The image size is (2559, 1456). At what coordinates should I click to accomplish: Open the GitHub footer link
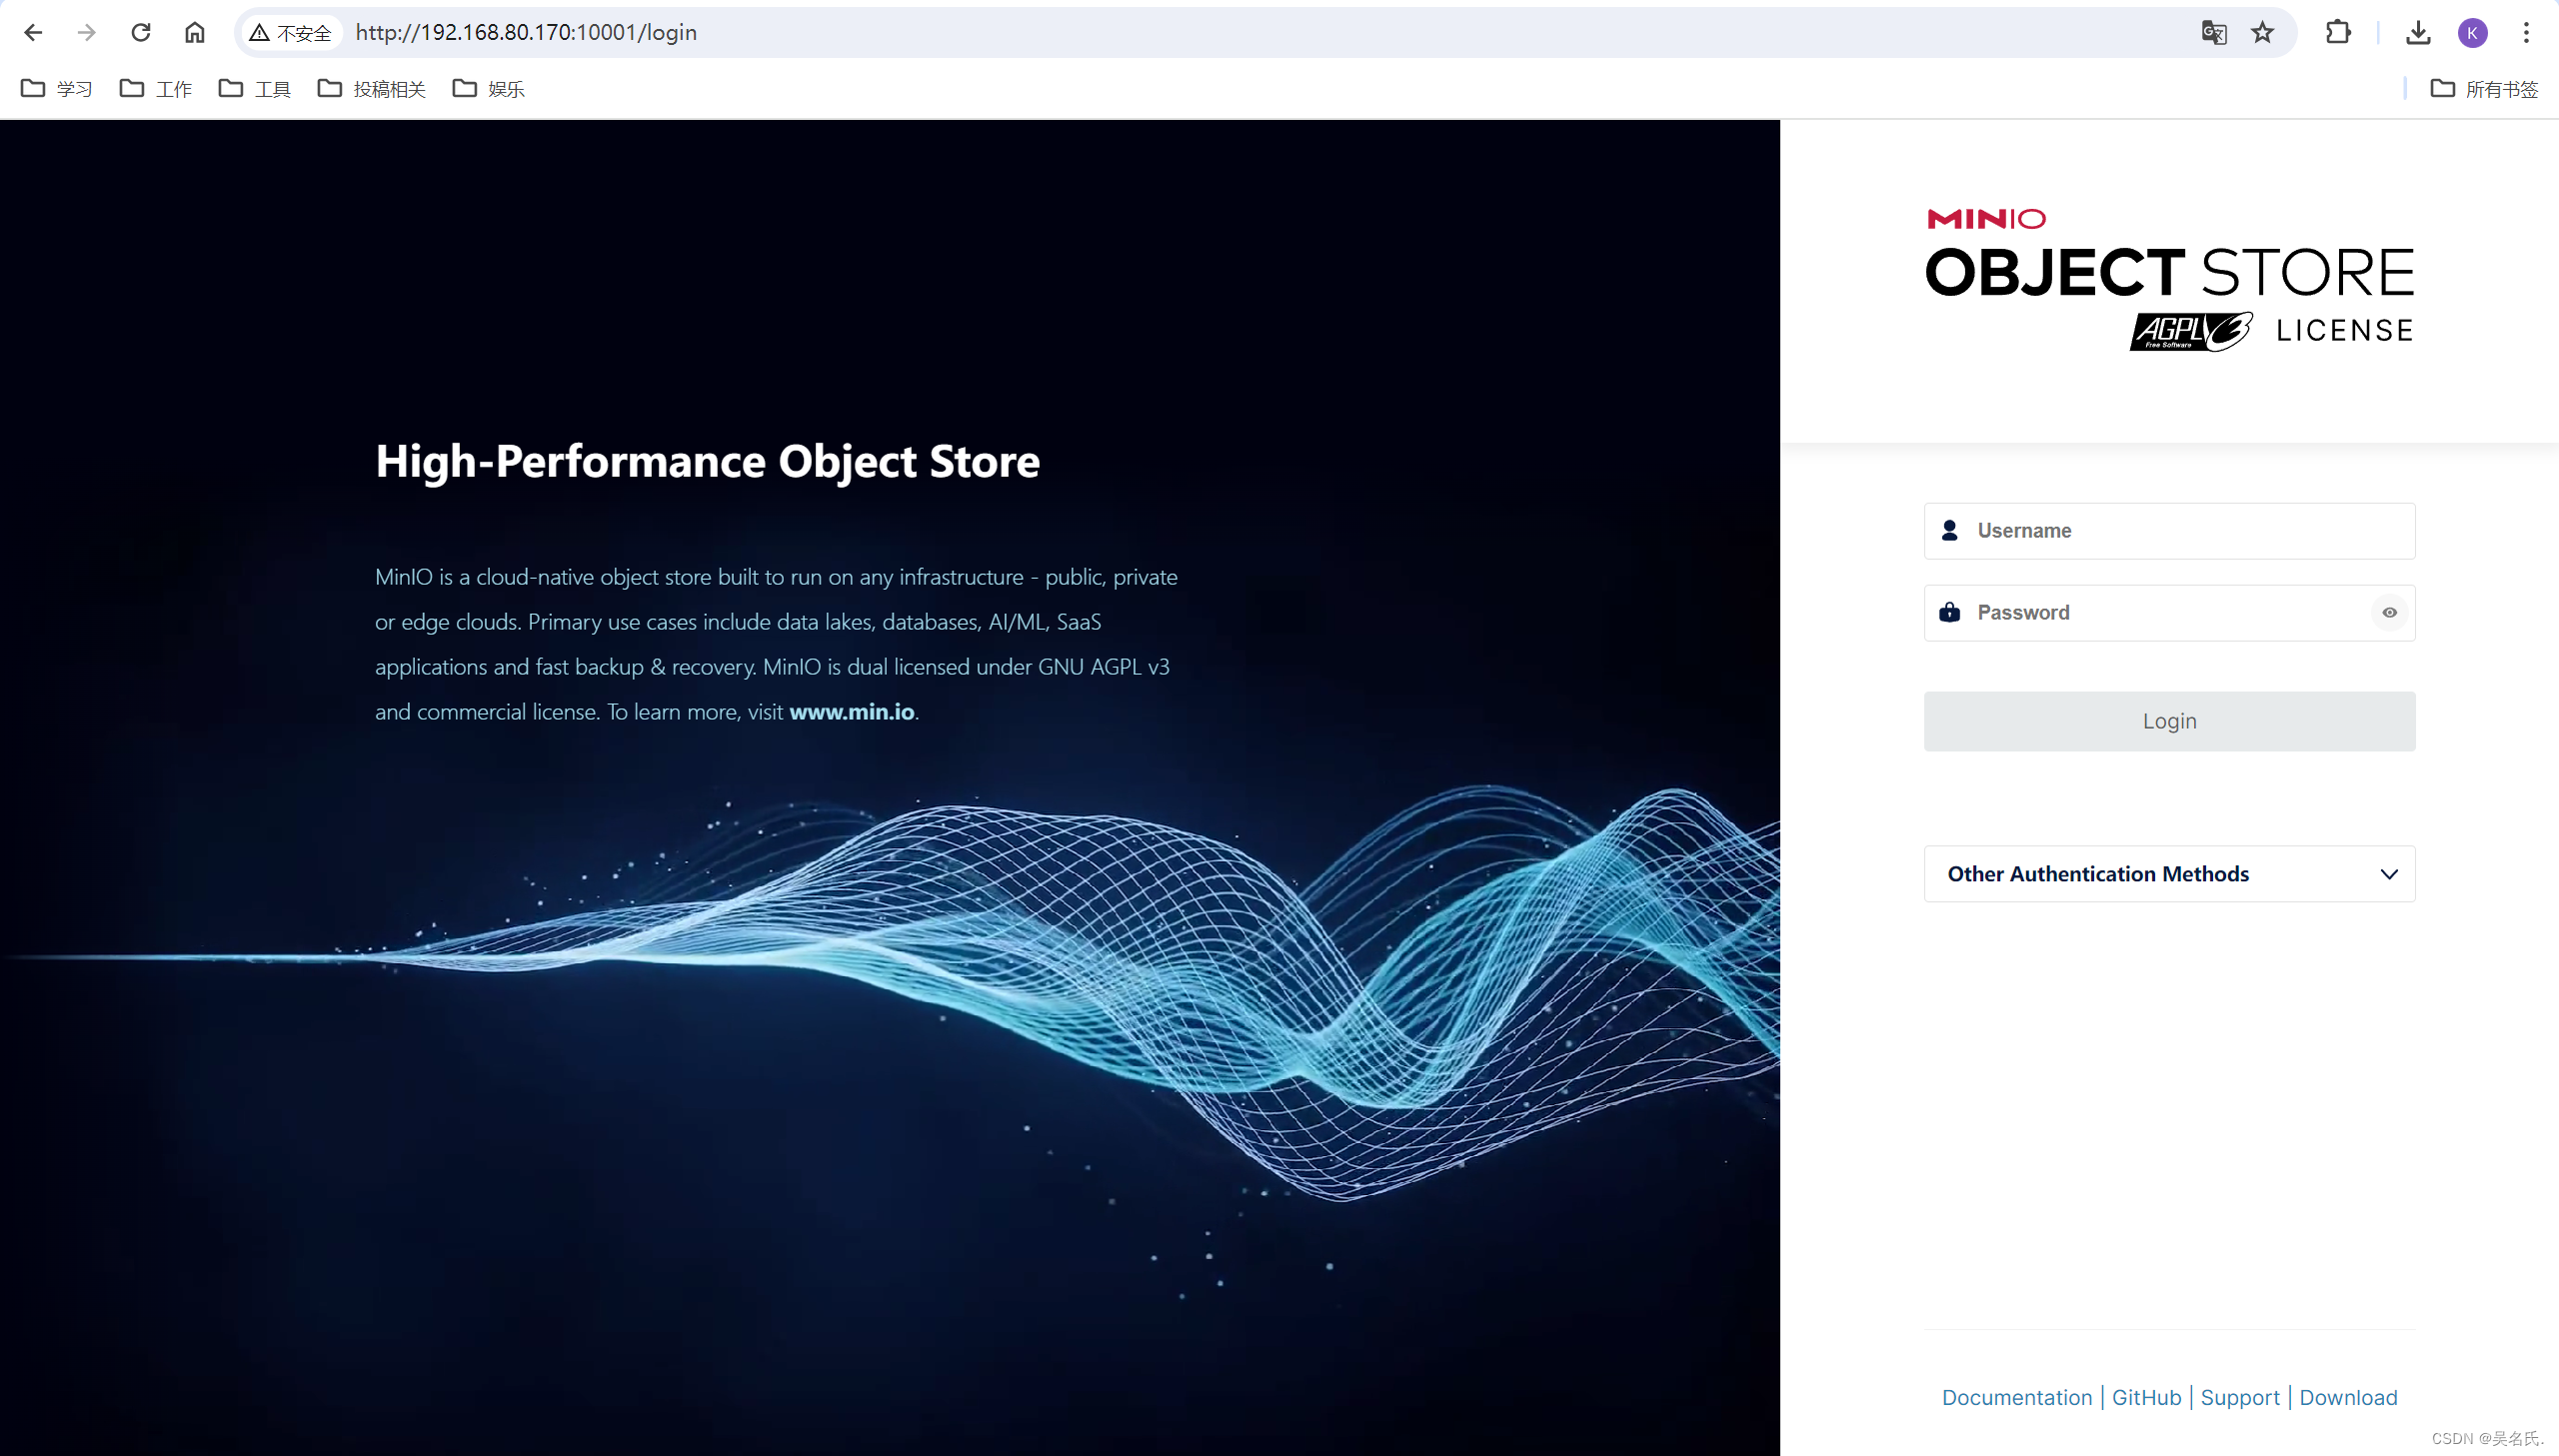pos(2146,1397)
